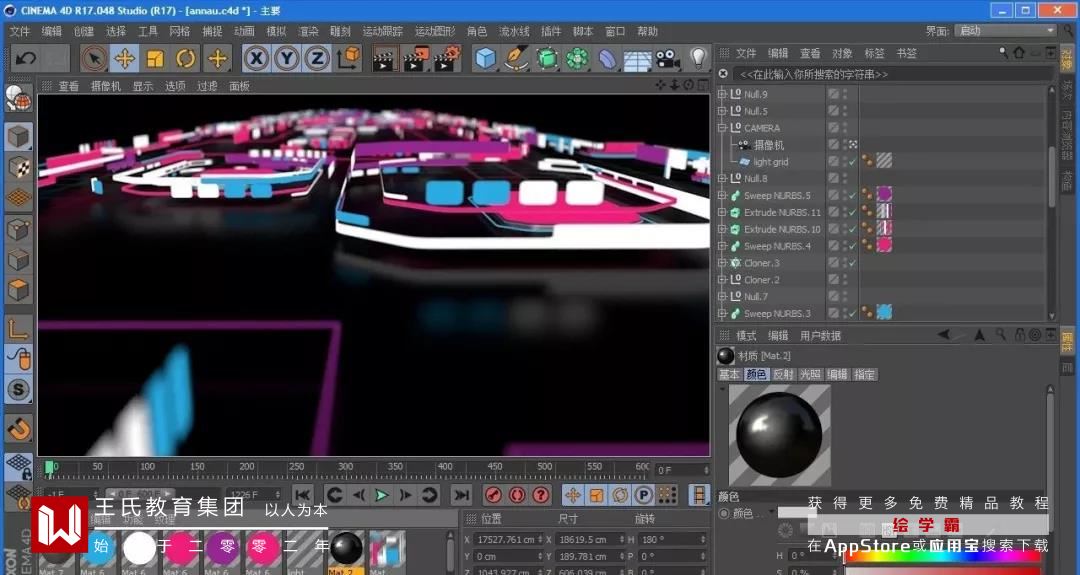Click the X position field 17527.761 cm
Viewport: 1080px width, 575px height.
[506, 539]
